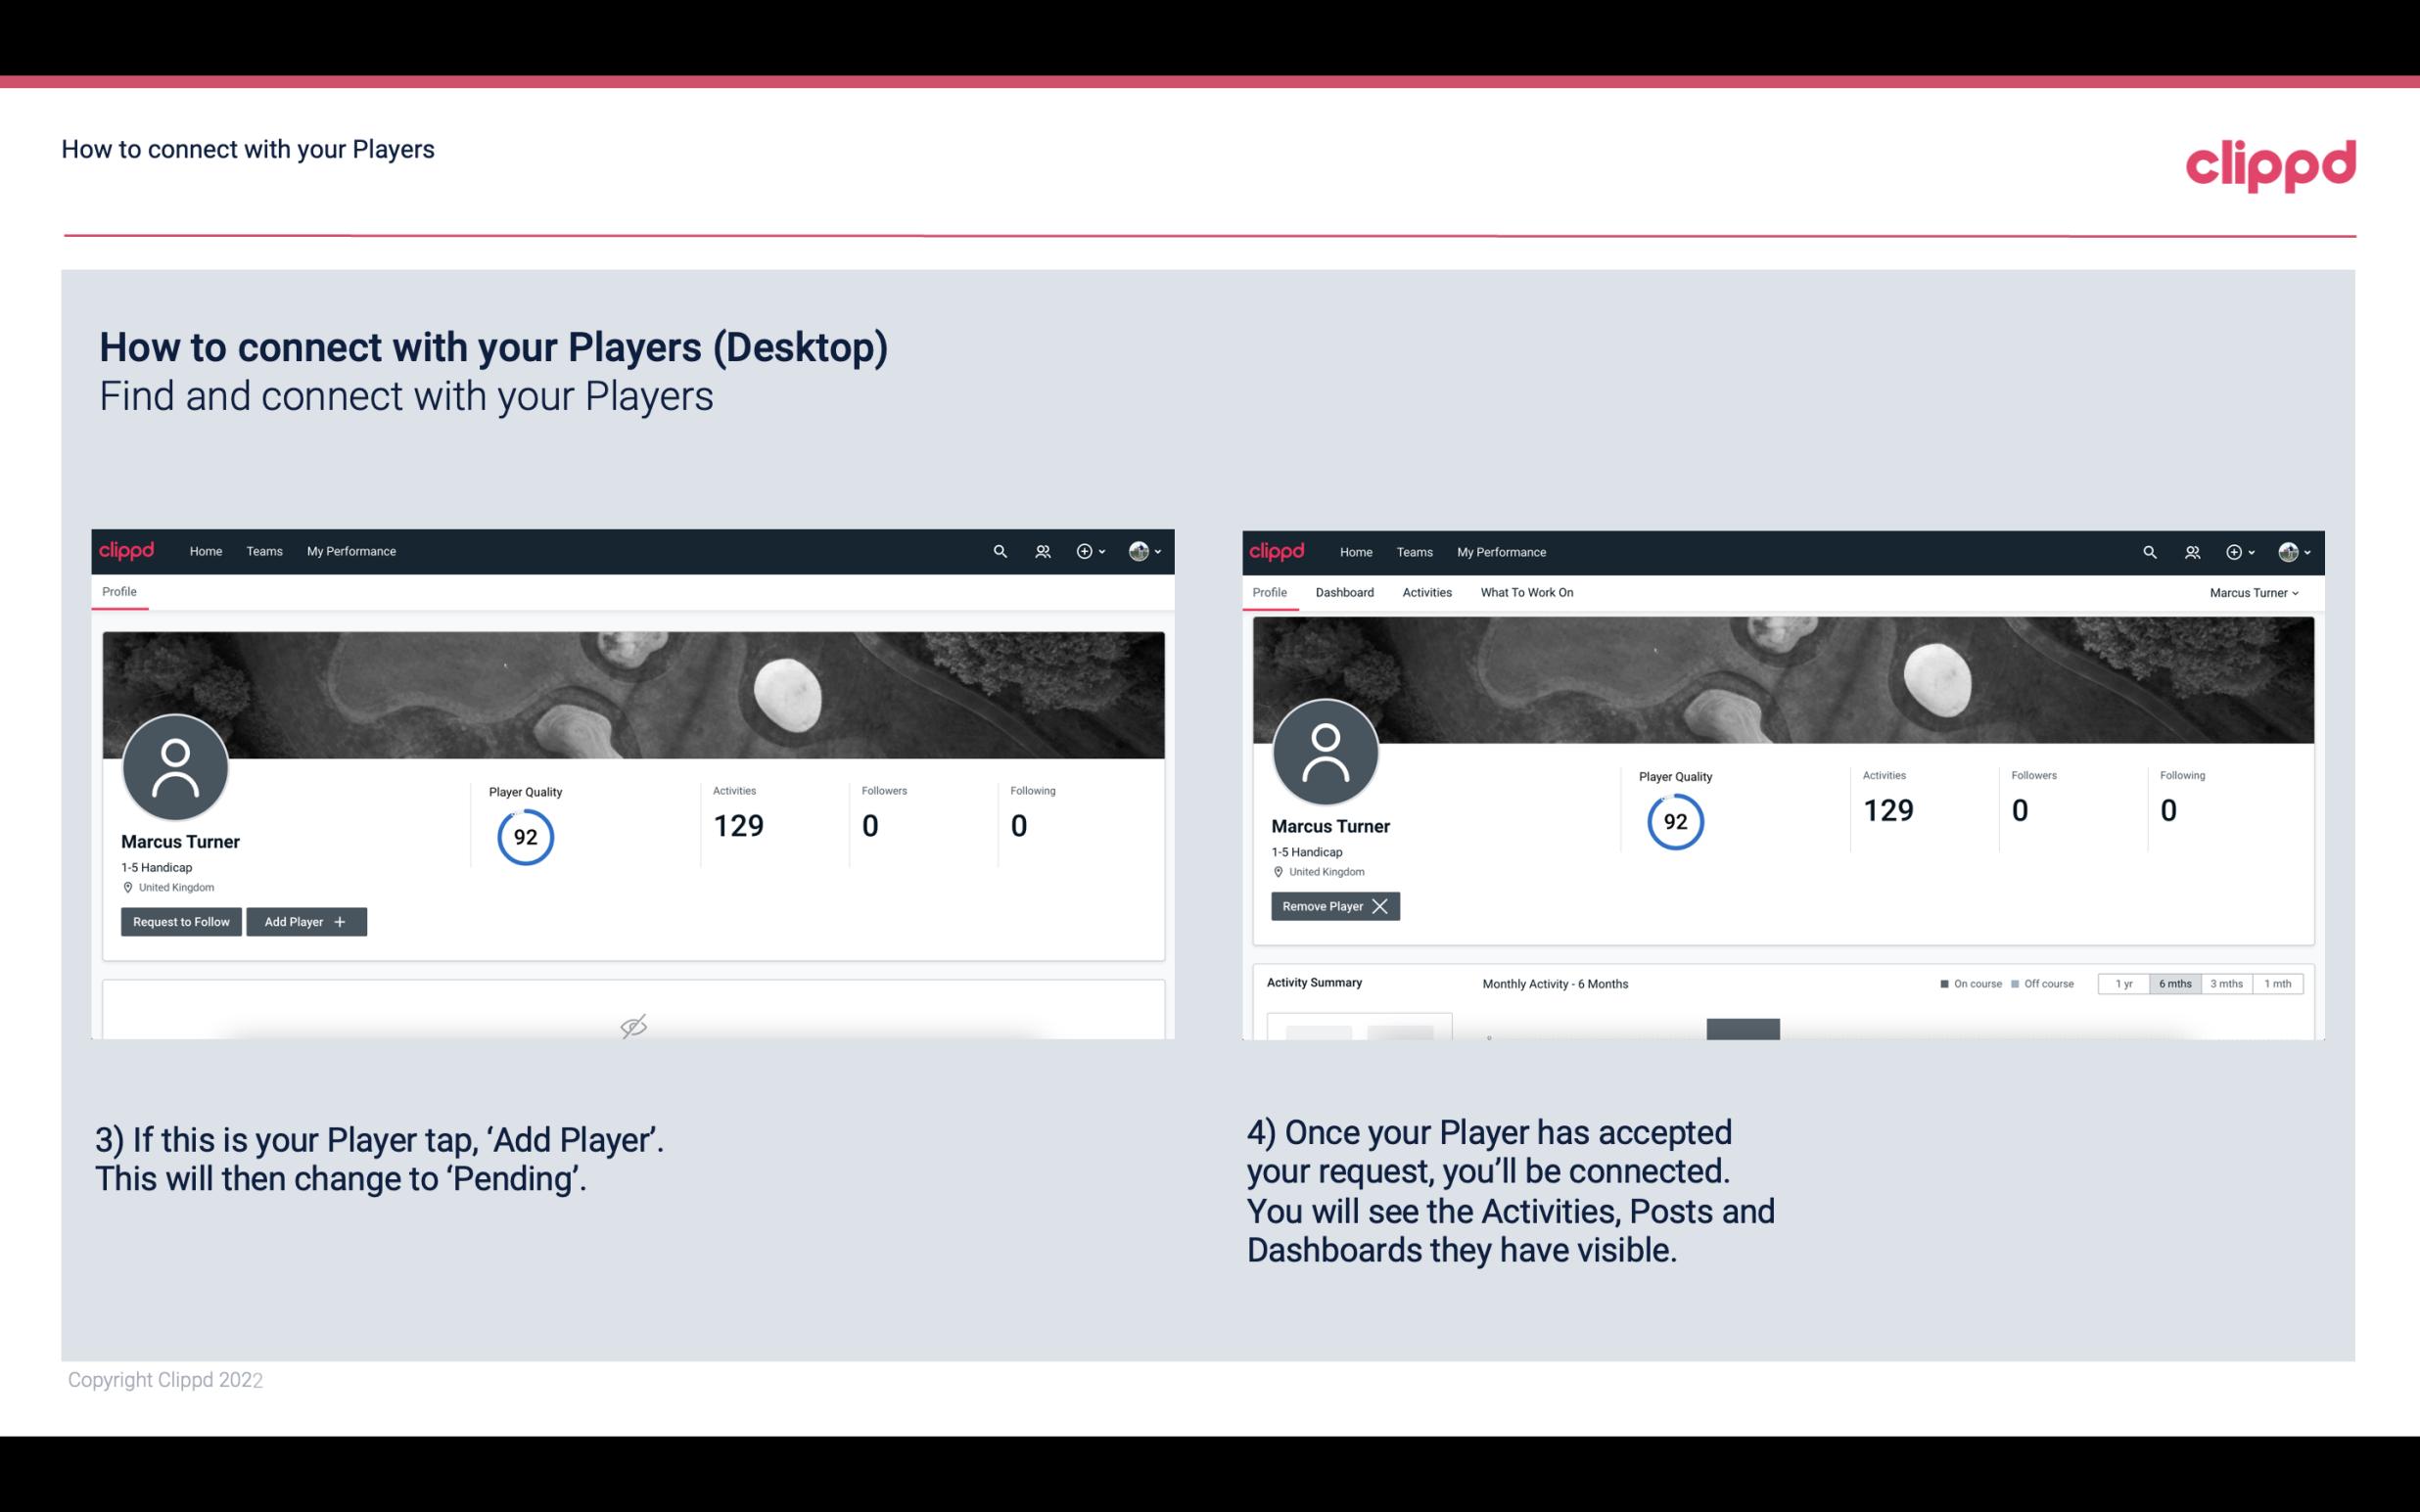Click the What To On tab right panel
2420x1512 pixels.
[x=1526, y=592]
